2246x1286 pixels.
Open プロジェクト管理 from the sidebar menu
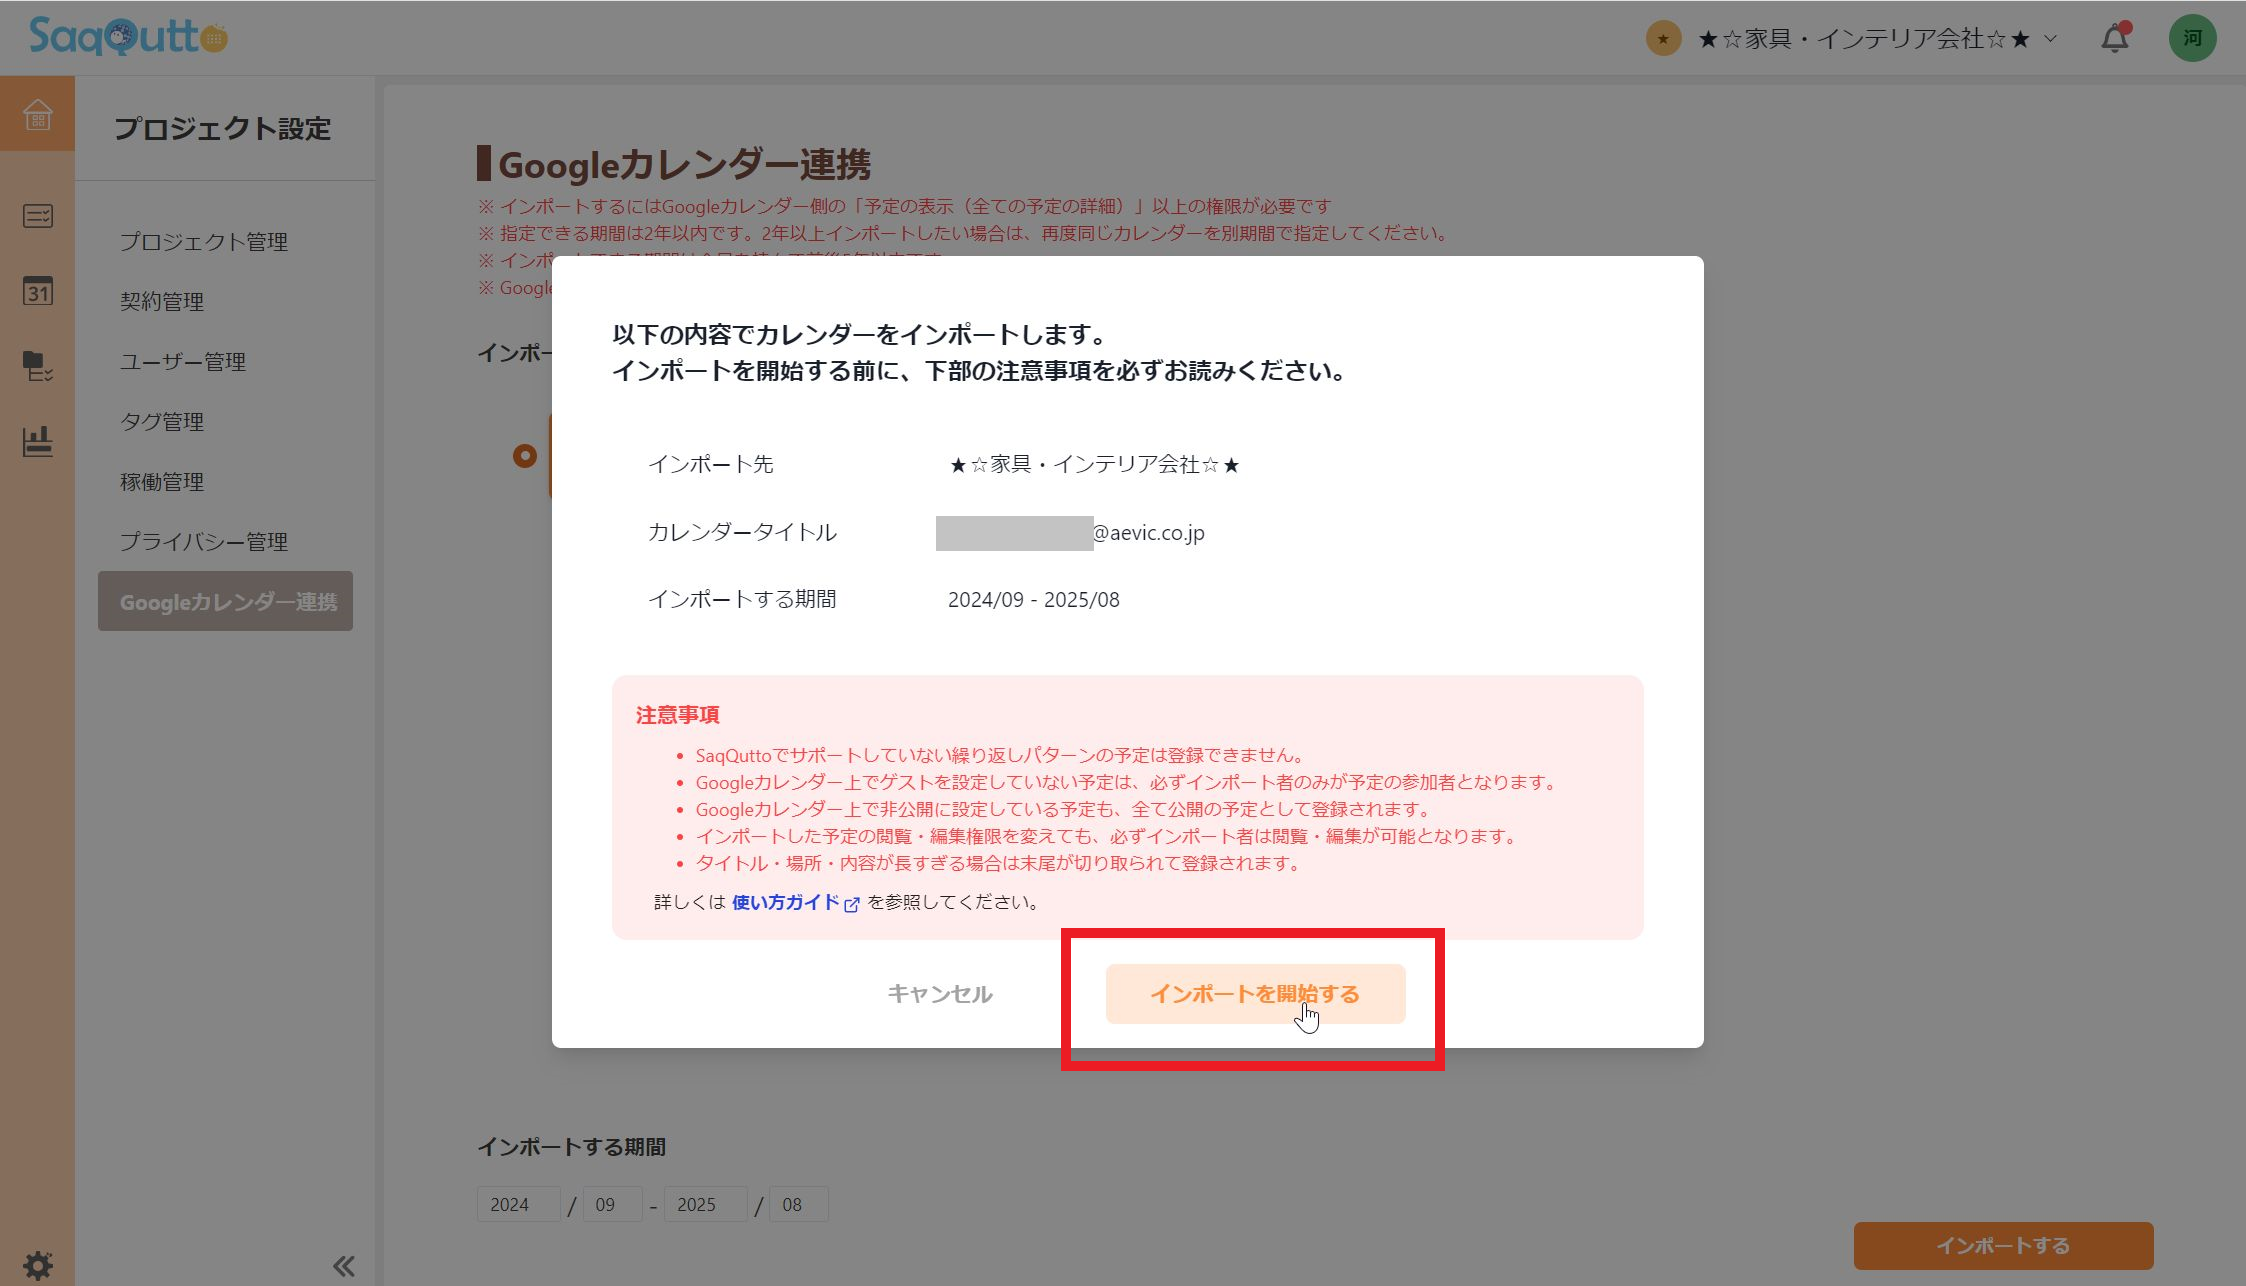tap(204, 241)
